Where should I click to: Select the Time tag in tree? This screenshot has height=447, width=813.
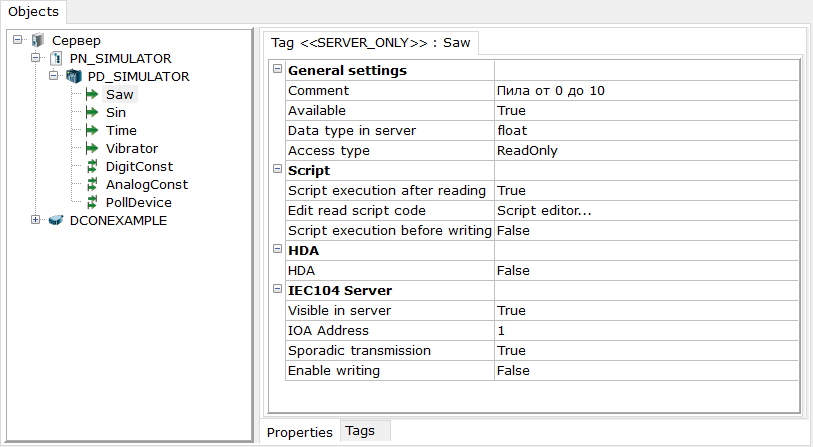[121, 131]
